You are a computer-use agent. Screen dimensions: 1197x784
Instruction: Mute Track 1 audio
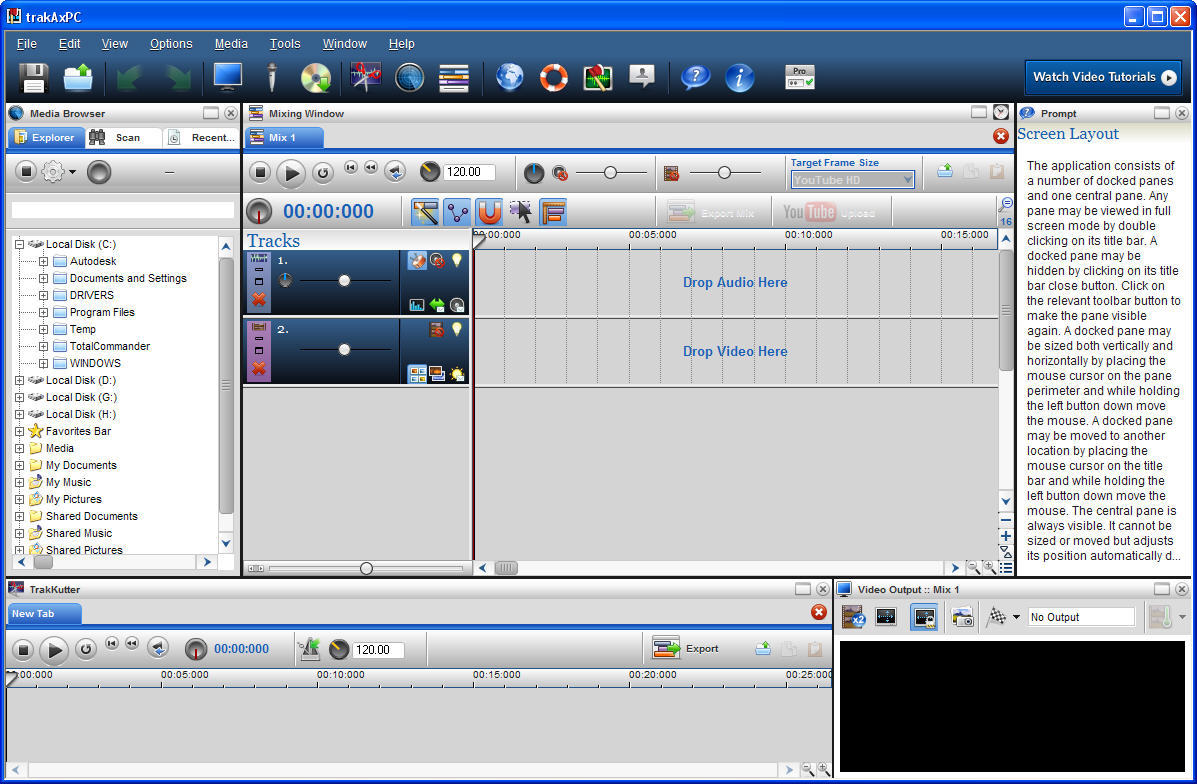tap(438, 262)
